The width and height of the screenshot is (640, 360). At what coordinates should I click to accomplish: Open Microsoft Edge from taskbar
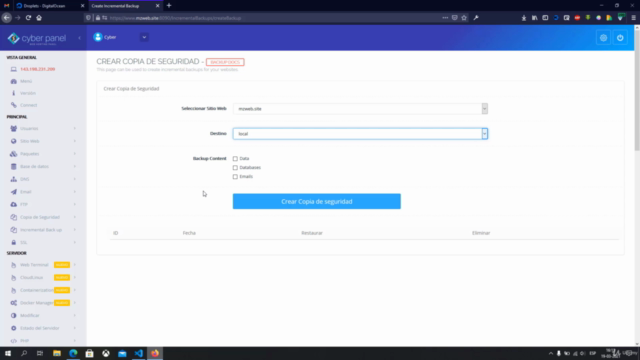pos(73,353)
